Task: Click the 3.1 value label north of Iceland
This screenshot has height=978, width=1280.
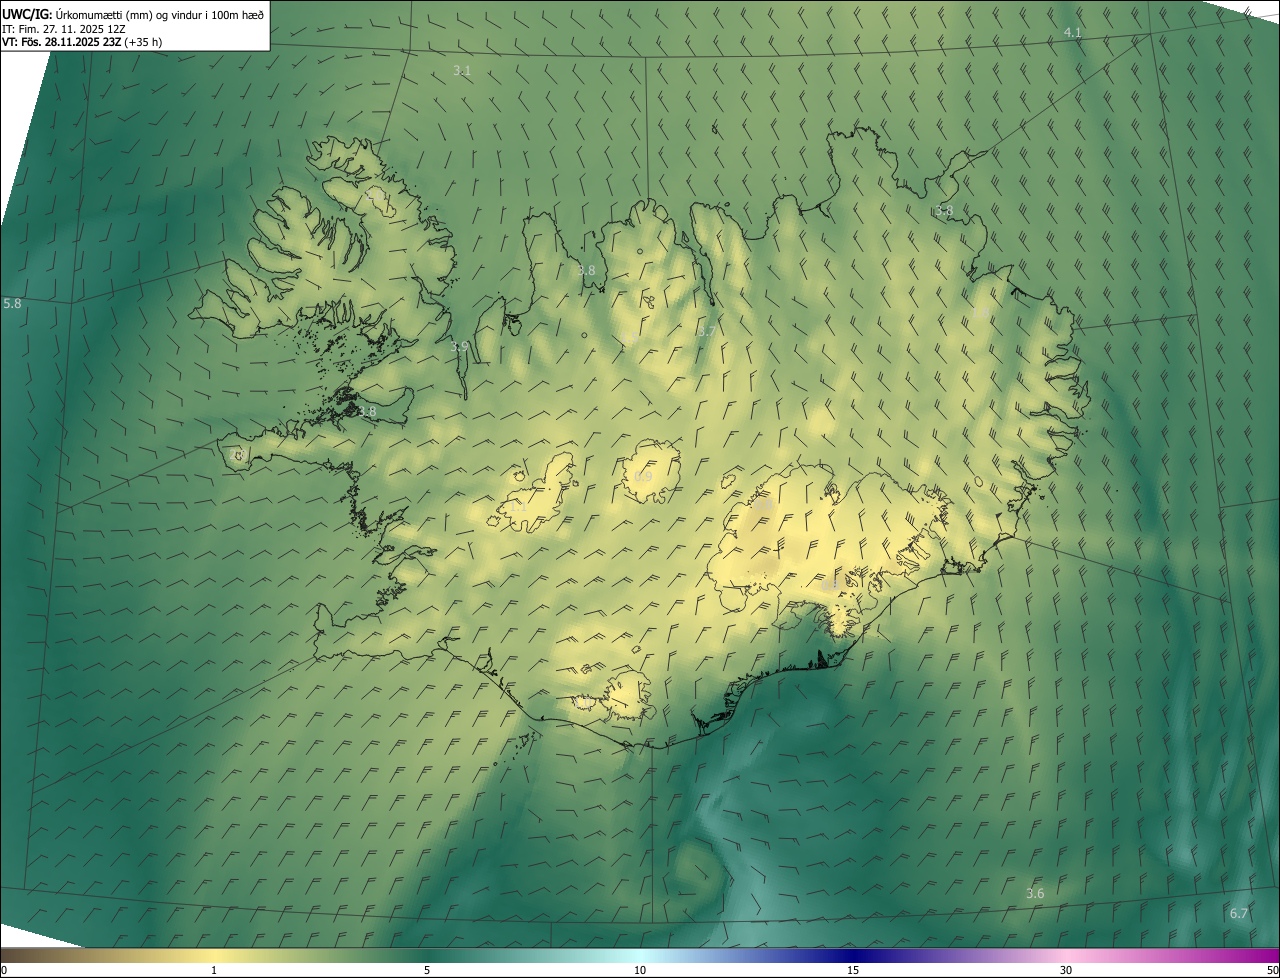Action: tap(462, 71)
